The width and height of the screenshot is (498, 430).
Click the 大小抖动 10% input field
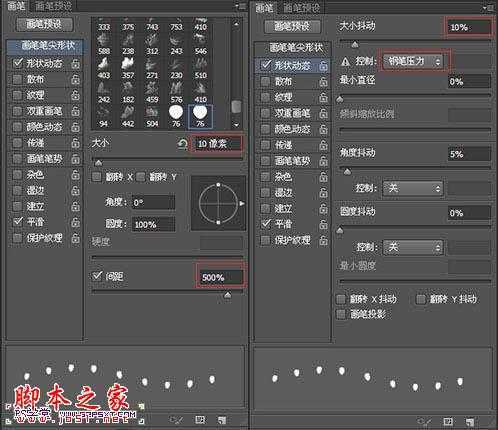pyautogui.click(x=468, y=27)
